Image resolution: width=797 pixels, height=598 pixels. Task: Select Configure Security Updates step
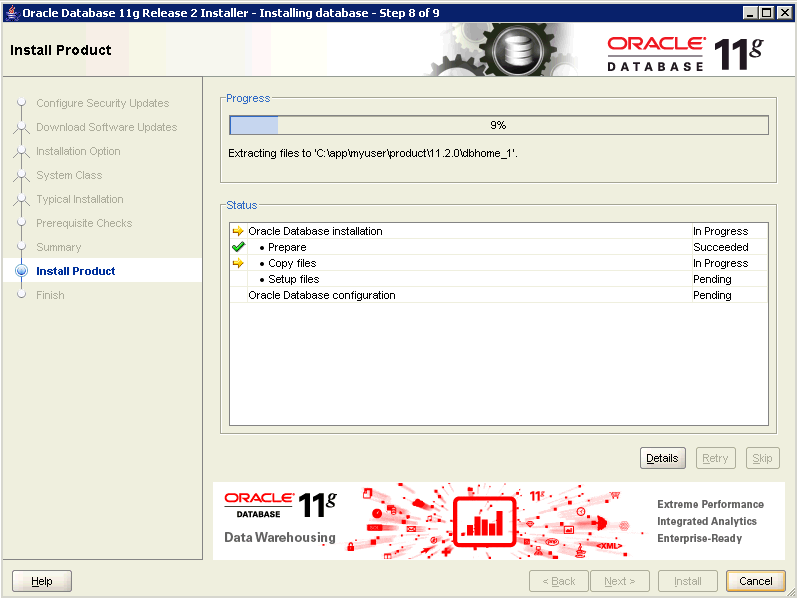[102, 103]
